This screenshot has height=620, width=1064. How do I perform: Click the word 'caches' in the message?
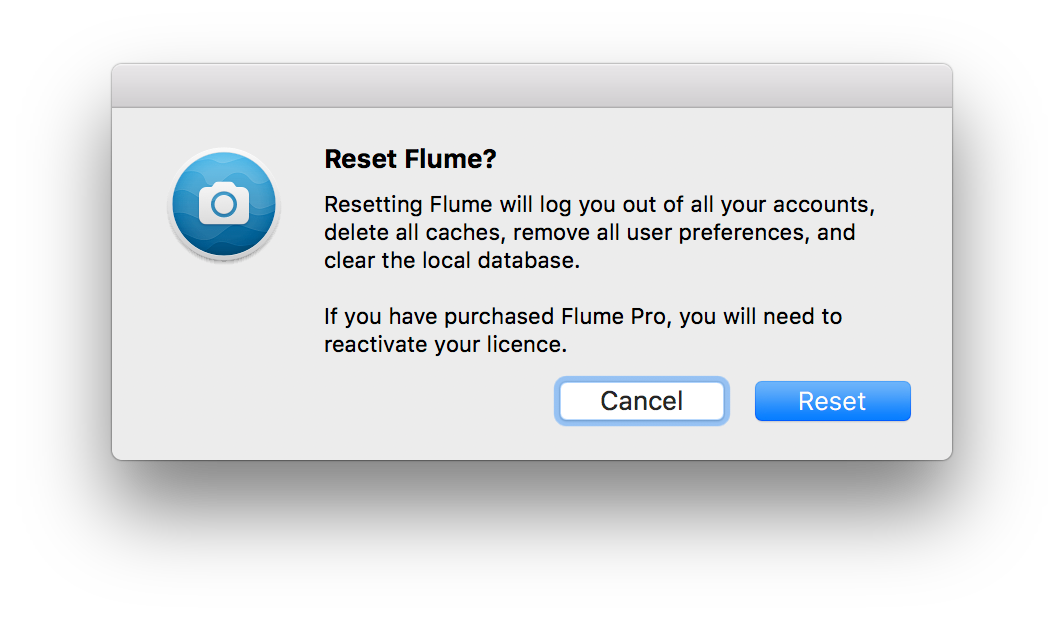463,233
